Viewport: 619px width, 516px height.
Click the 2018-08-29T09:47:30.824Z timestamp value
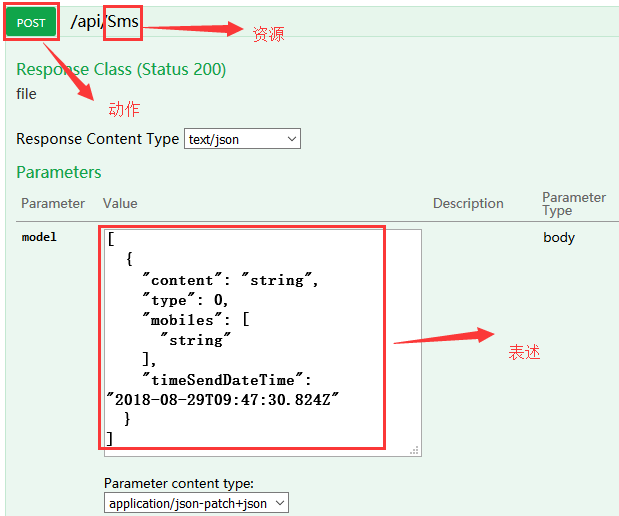pyautogui.click(x=223, y=400)
